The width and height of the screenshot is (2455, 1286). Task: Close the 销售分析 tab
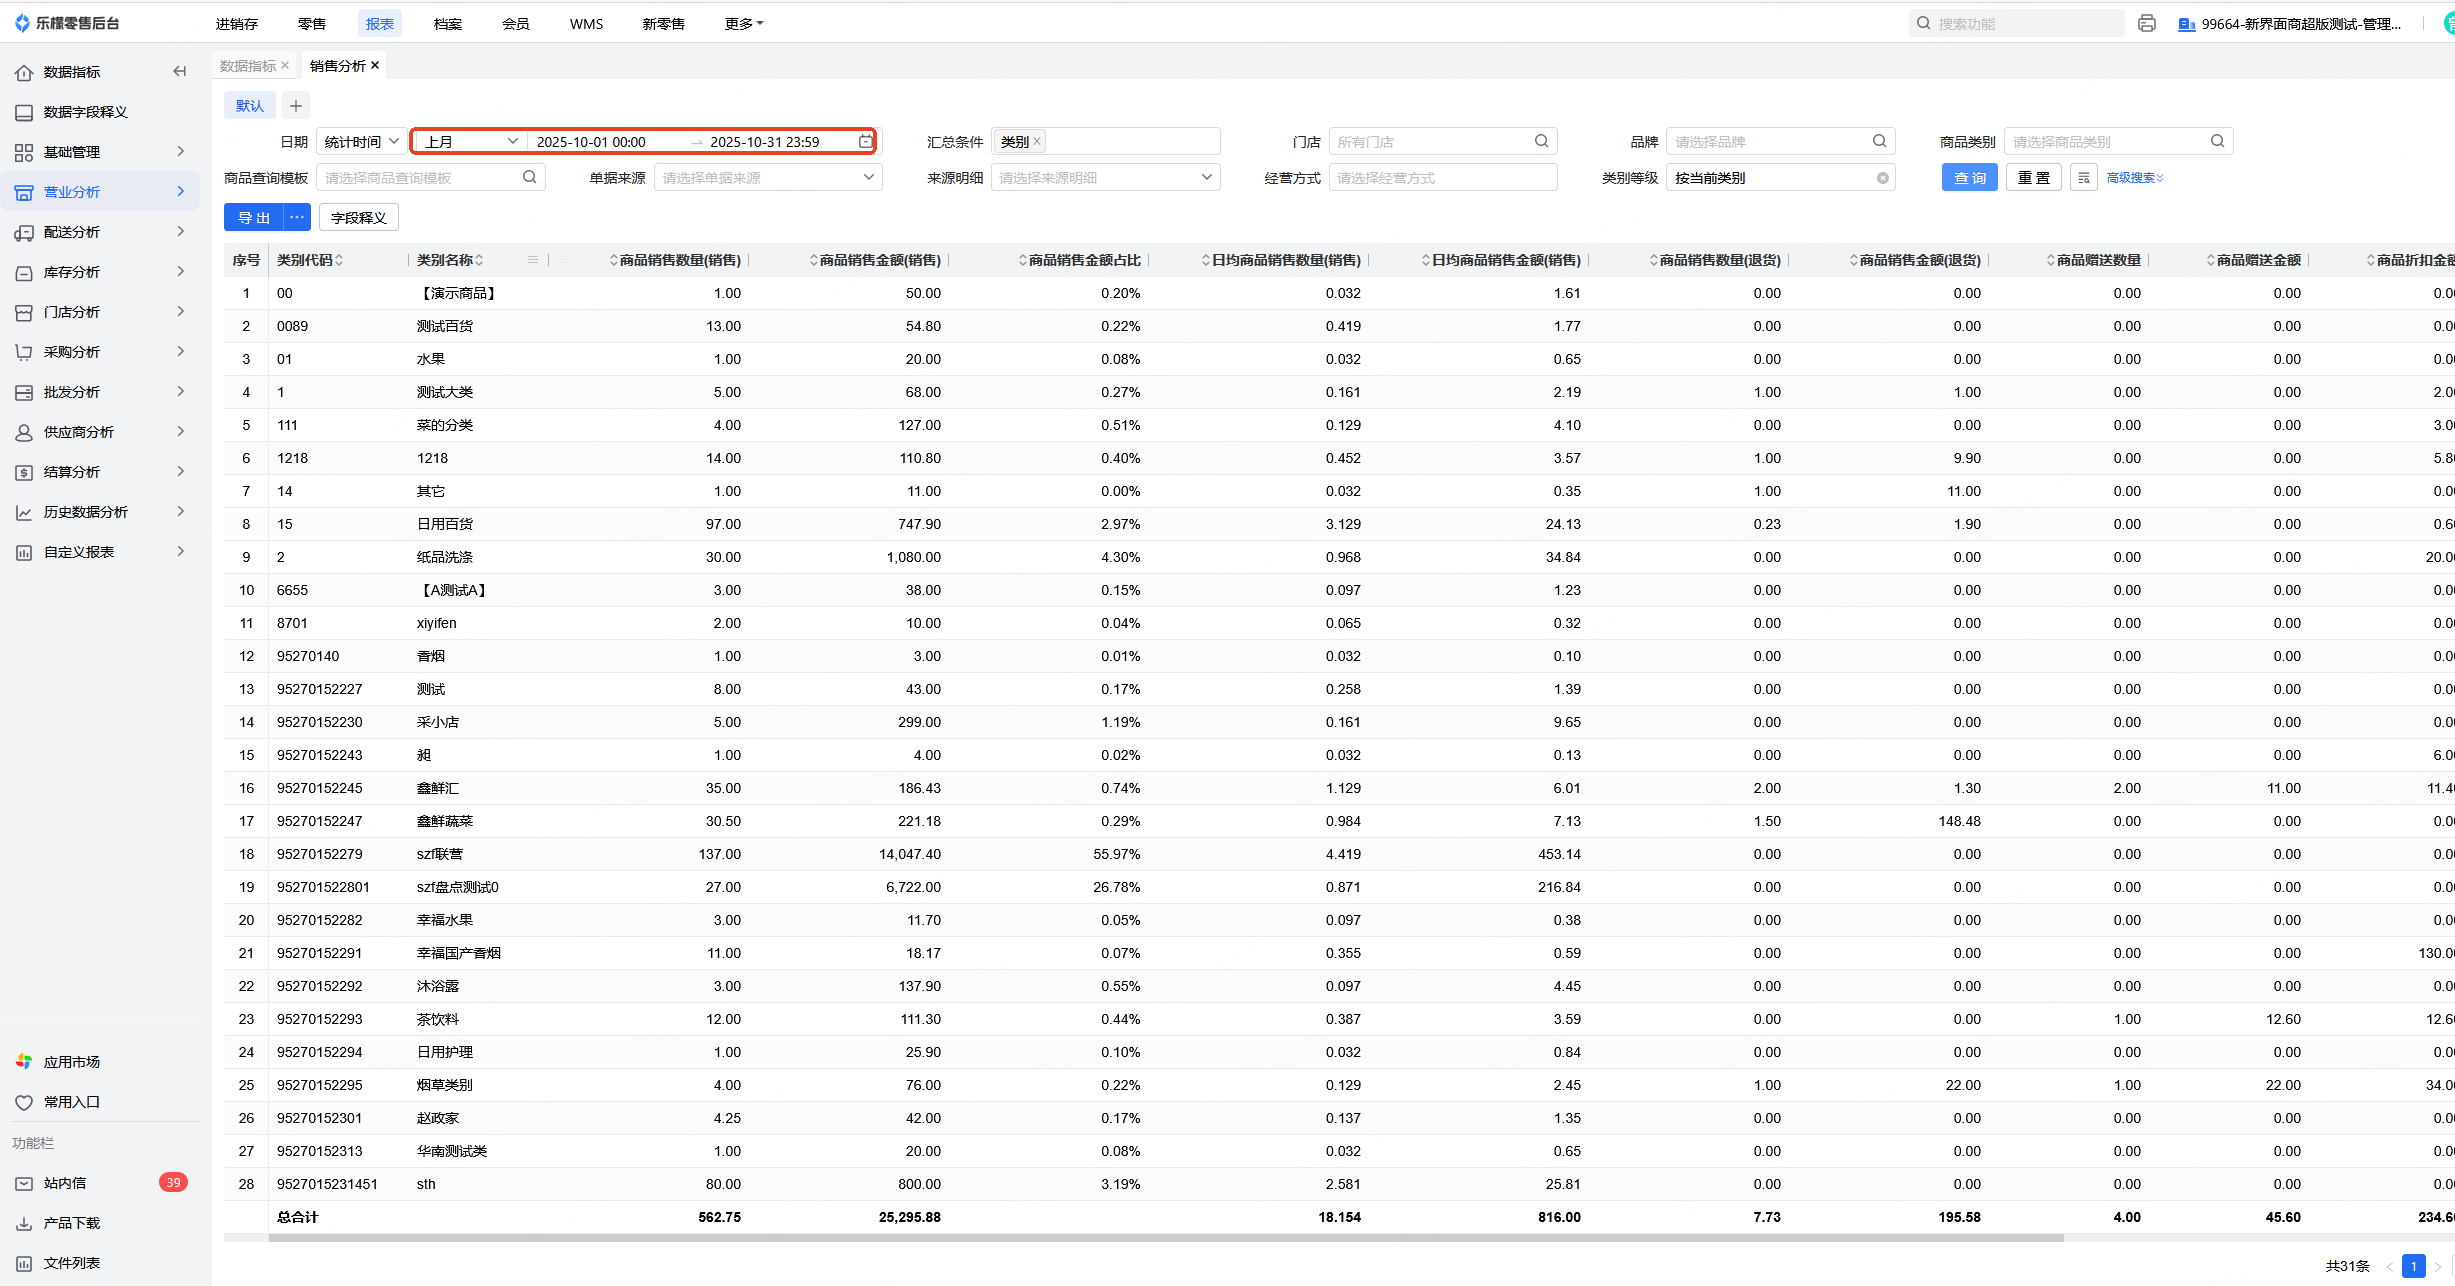pyautogui.click(x=375, y=65)
